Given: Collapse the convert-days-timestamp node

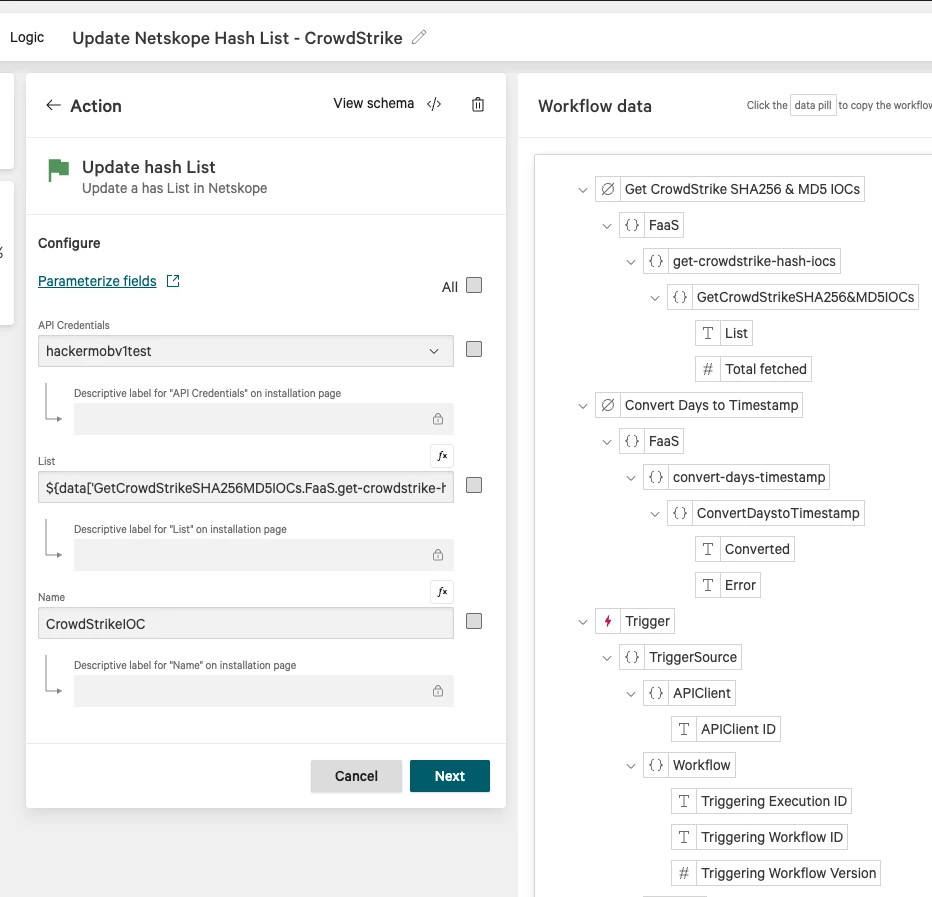Looking at the screenshot, I should [631, 477].
